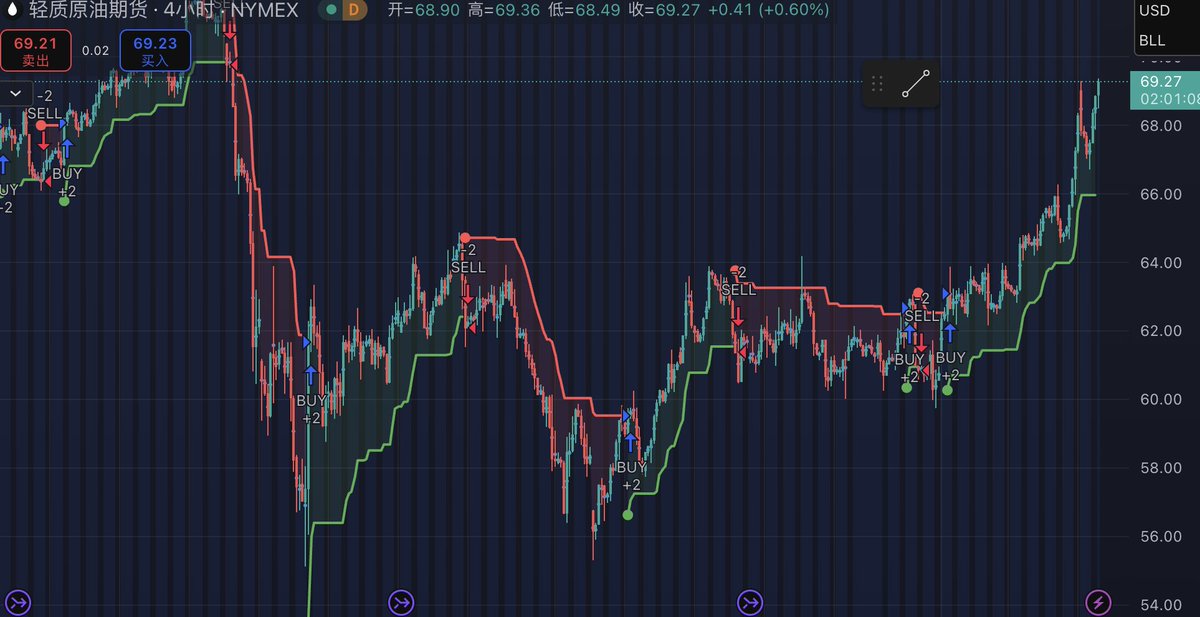The width and height of the screenshot is (1200, 617).
Task: Toggle the orange D delayed-data badge
Action: point(353,10)
